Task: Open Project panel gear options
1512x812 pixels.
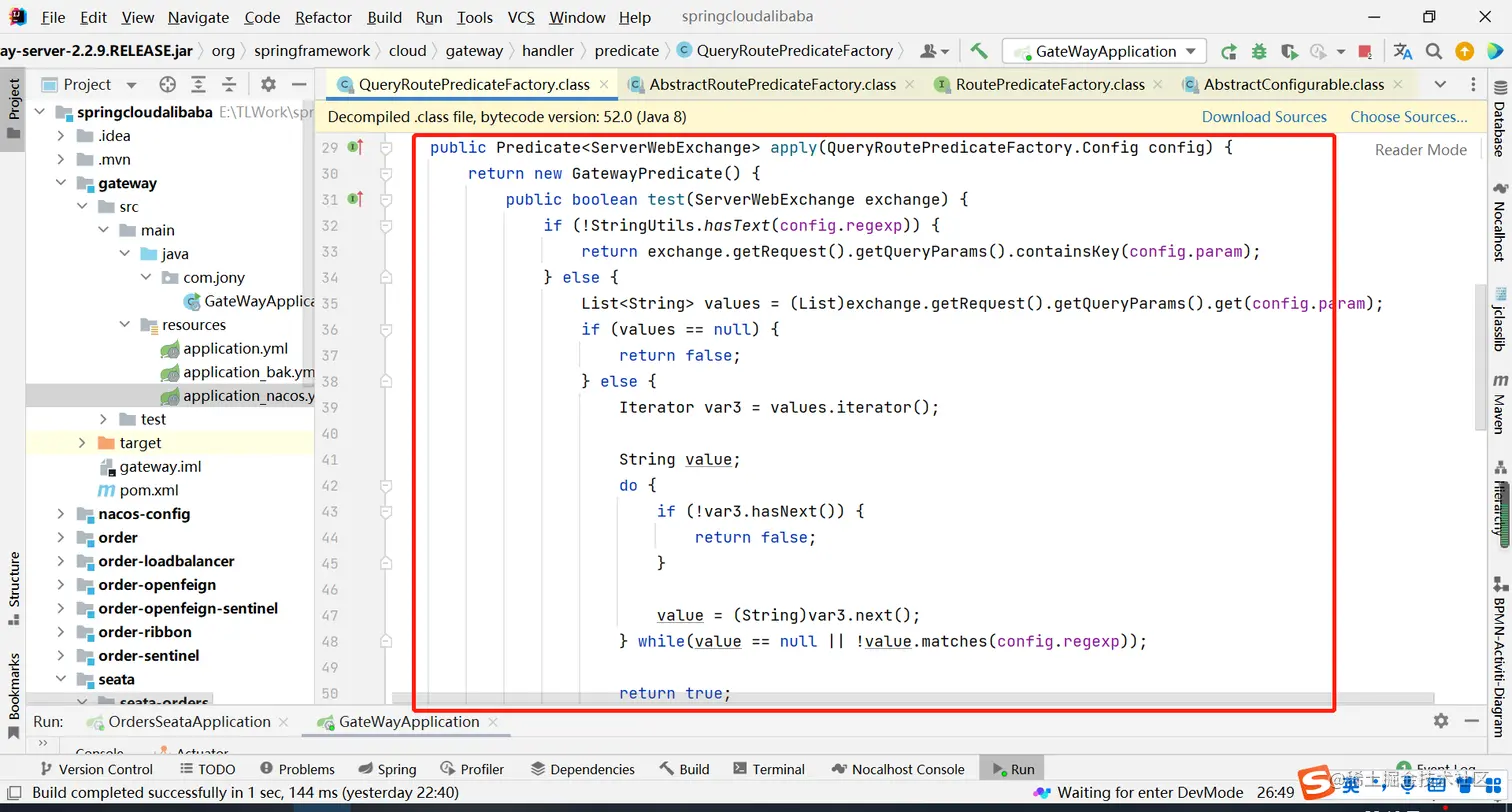Action: 268,85
